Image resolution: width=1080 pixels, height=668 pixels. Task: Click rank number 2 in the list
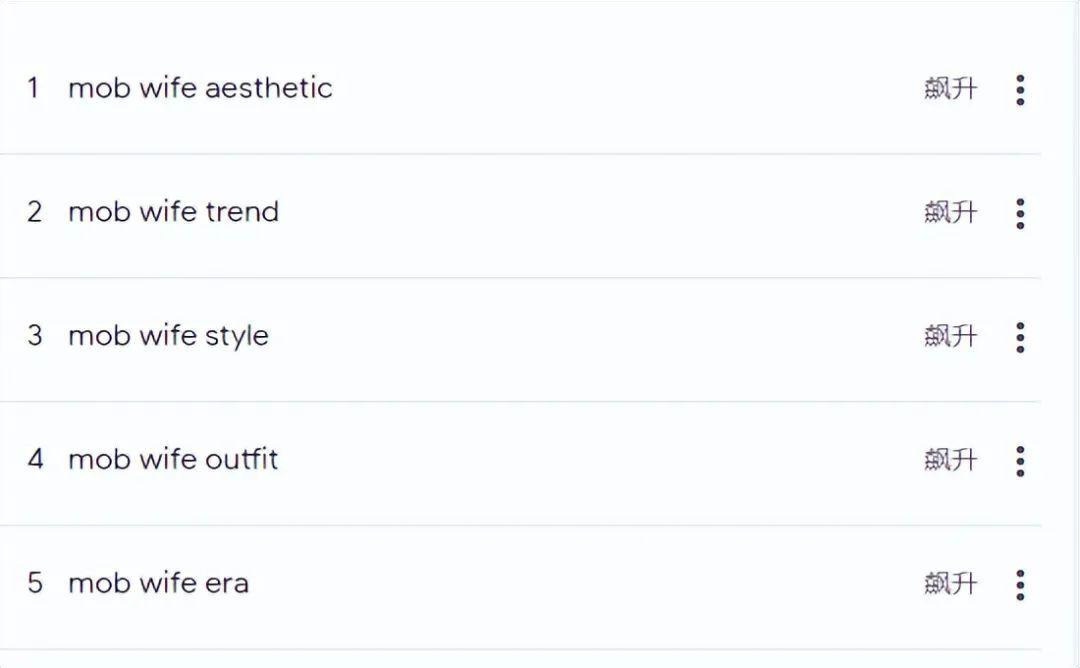[x=34, y=212]
